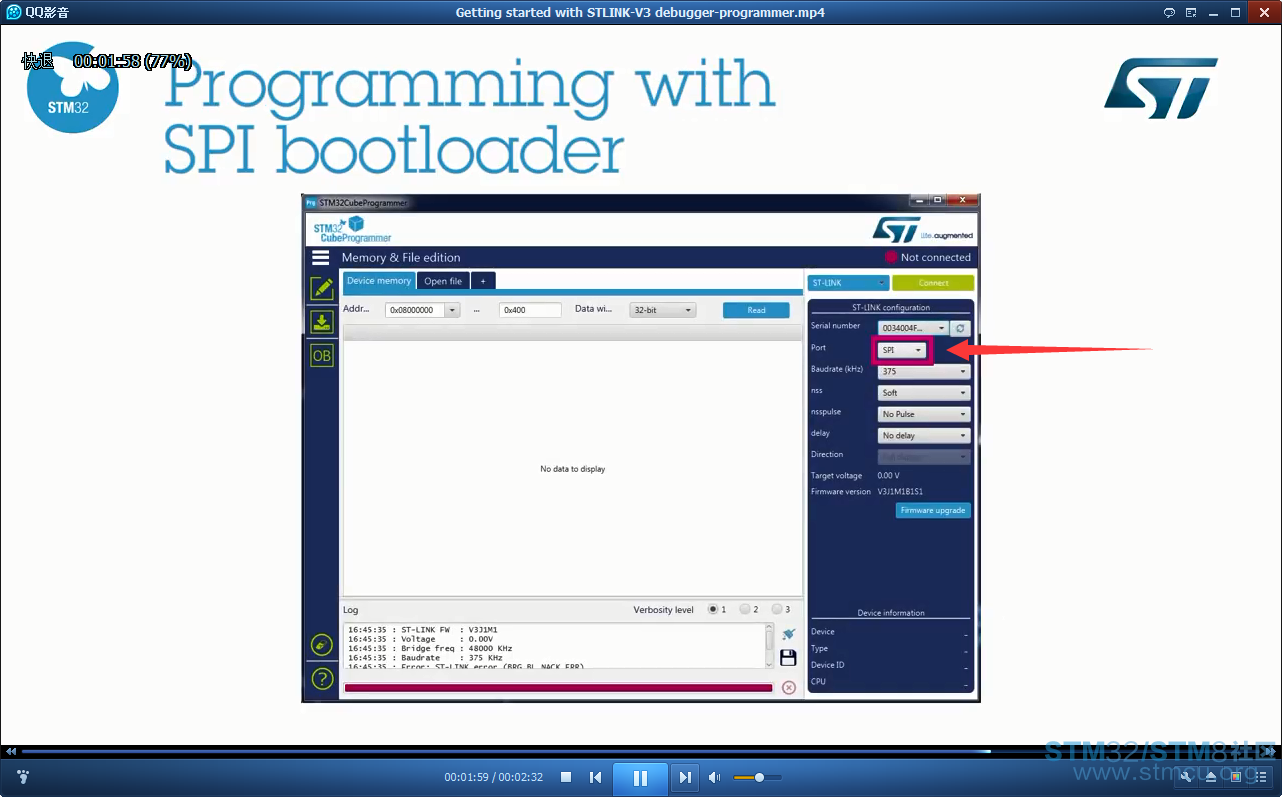This screenshot has width=1282, height=797.
Task: Click the 'No data to display' text
Action: (x=573, y=469)
